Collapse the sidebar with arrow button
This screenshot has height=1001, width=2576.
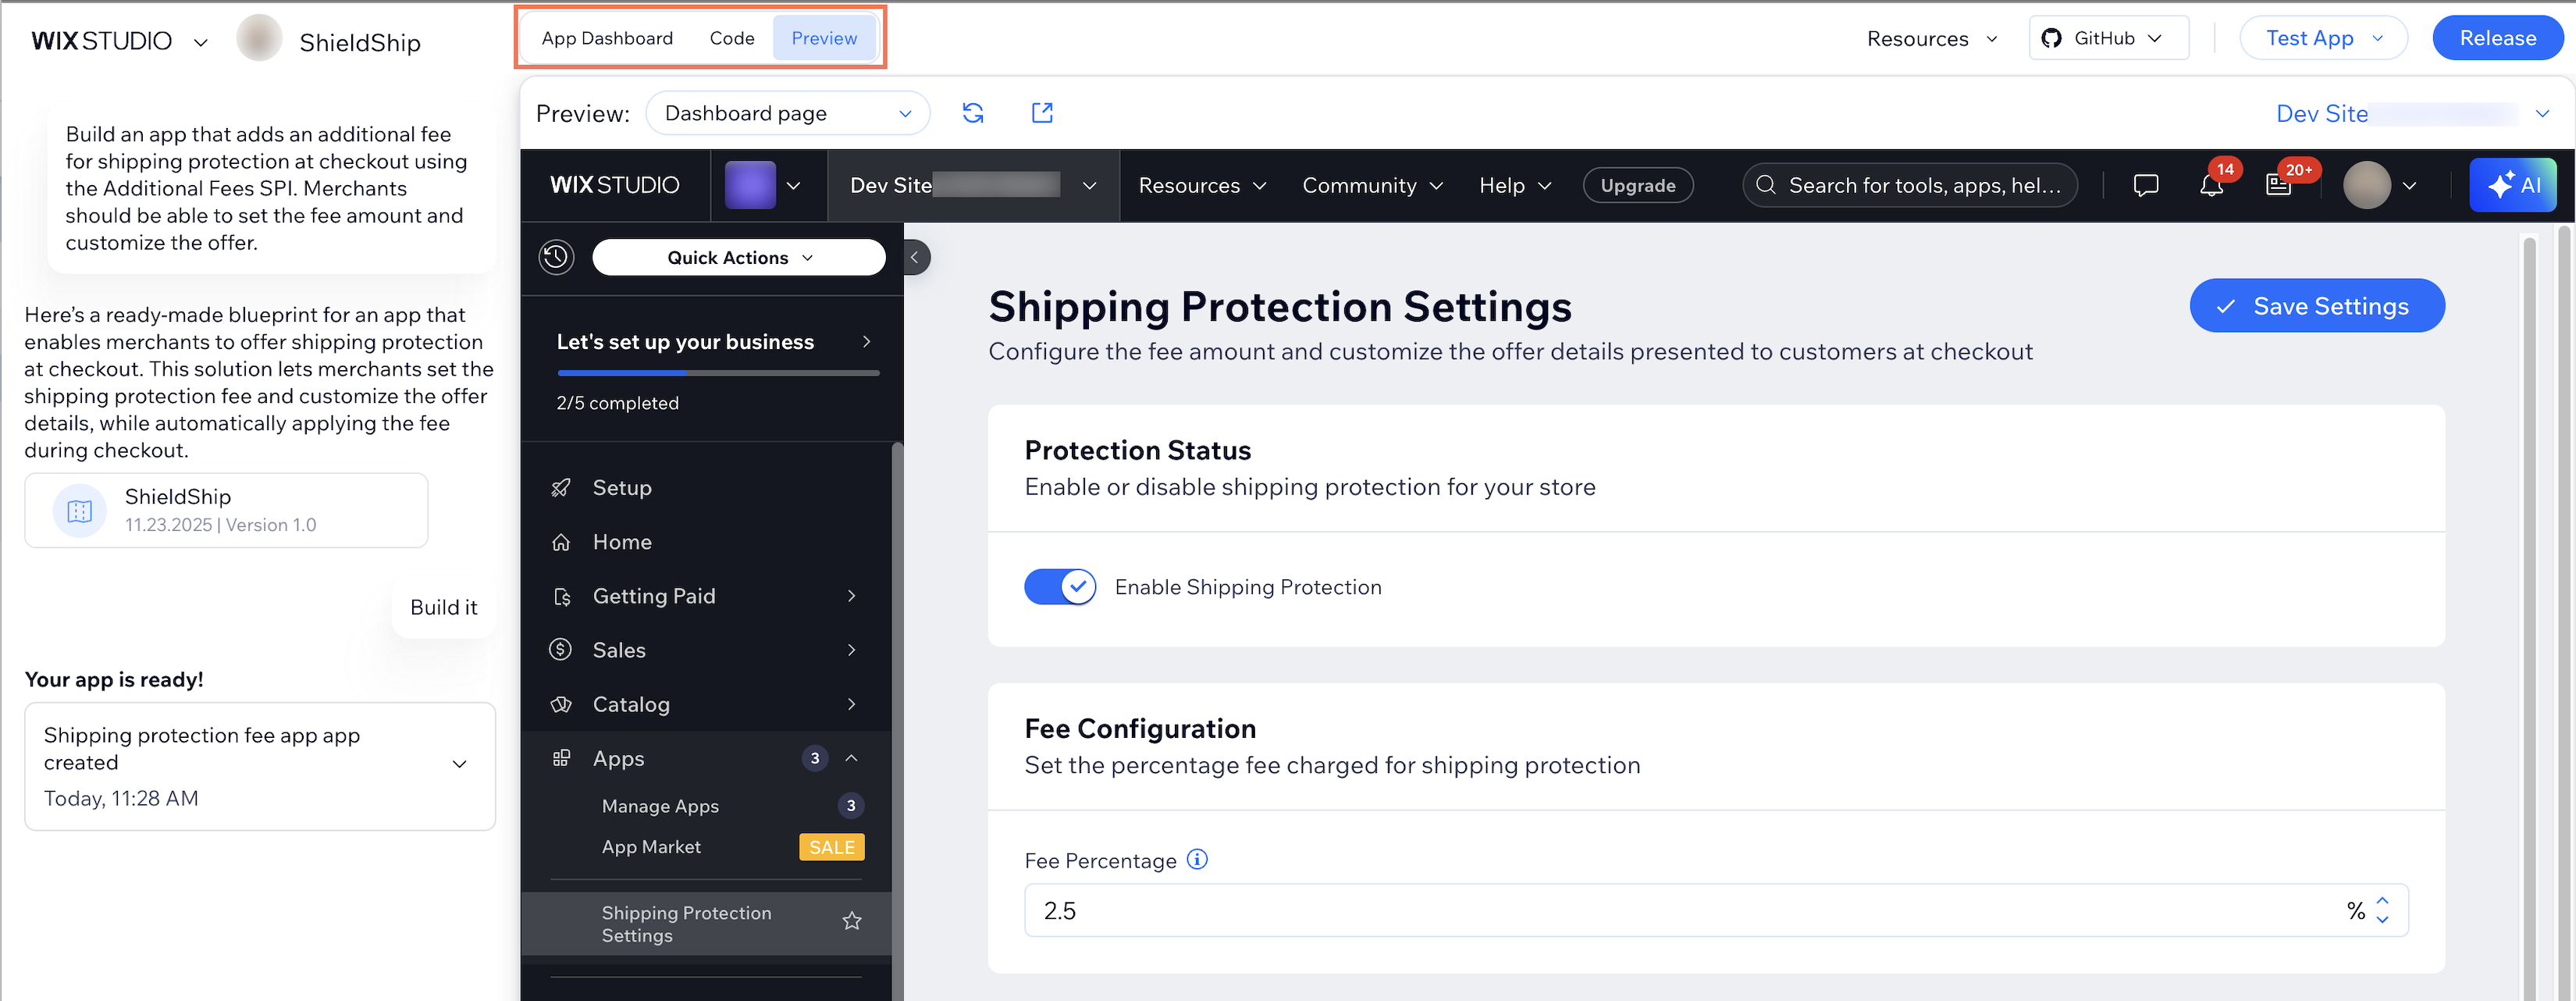[x=915, y=257]
